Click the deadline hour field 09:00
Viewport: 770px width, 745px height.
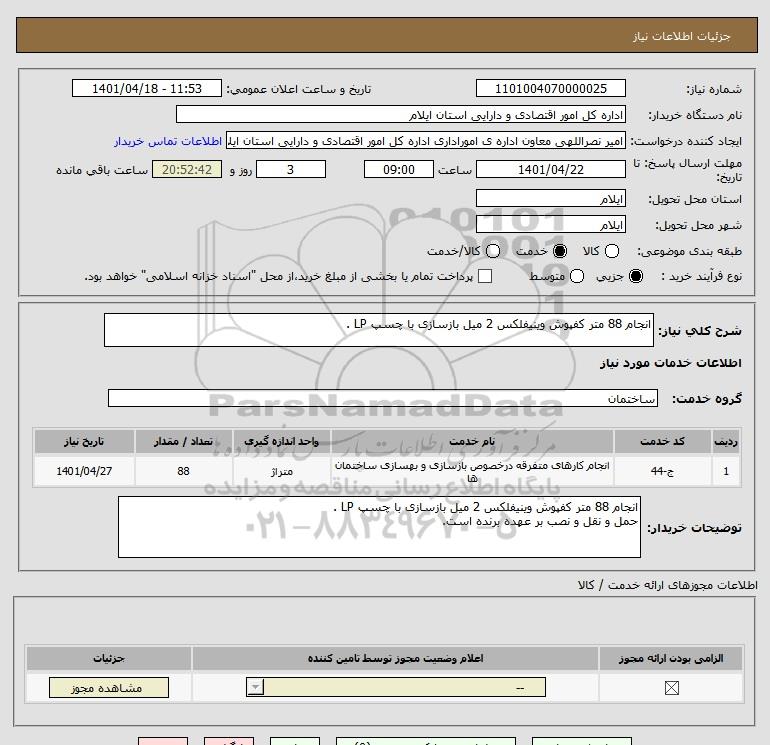399,169
